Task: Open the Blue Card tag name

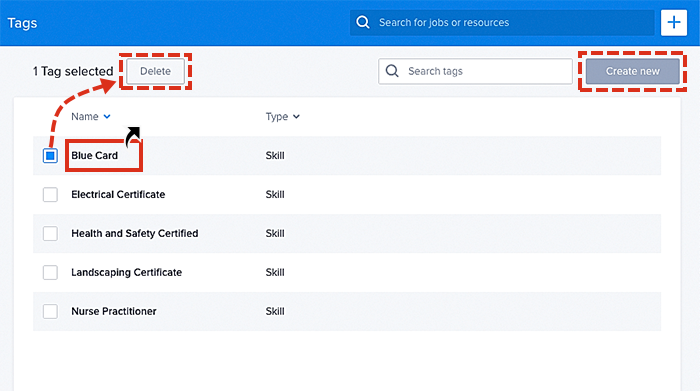Action: (x=95, y=155)
